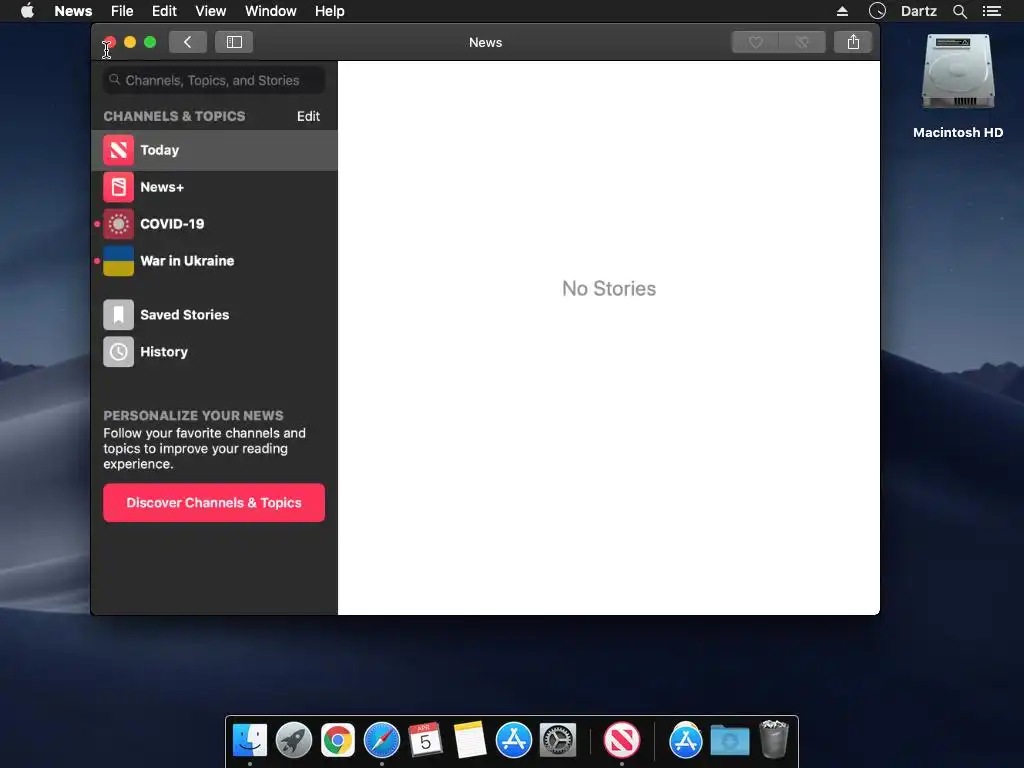Click the eject icon in the menu bar

[842, 11]
